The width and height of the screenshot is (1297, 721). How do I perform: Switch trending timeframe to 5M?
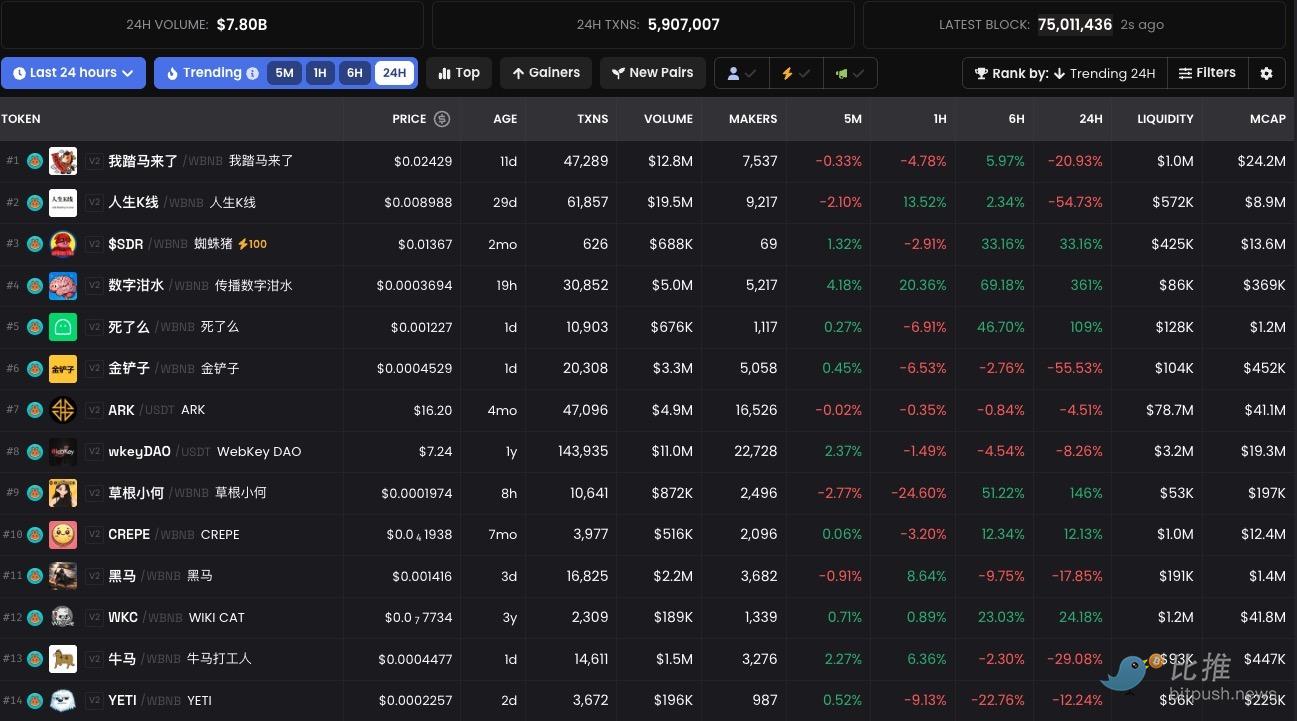point(284,73)
